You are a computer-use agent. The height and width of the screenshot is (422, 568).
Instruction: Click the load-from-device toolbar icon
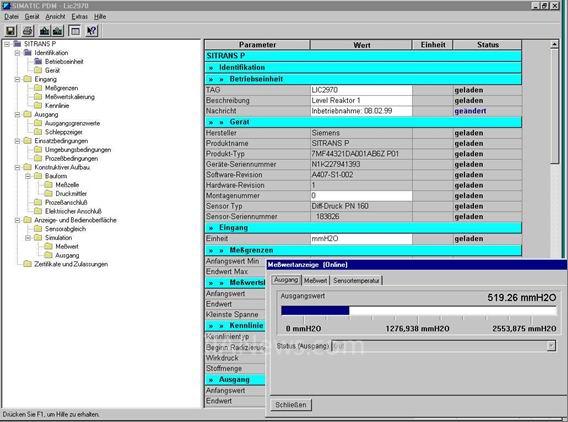pos(58,31)
